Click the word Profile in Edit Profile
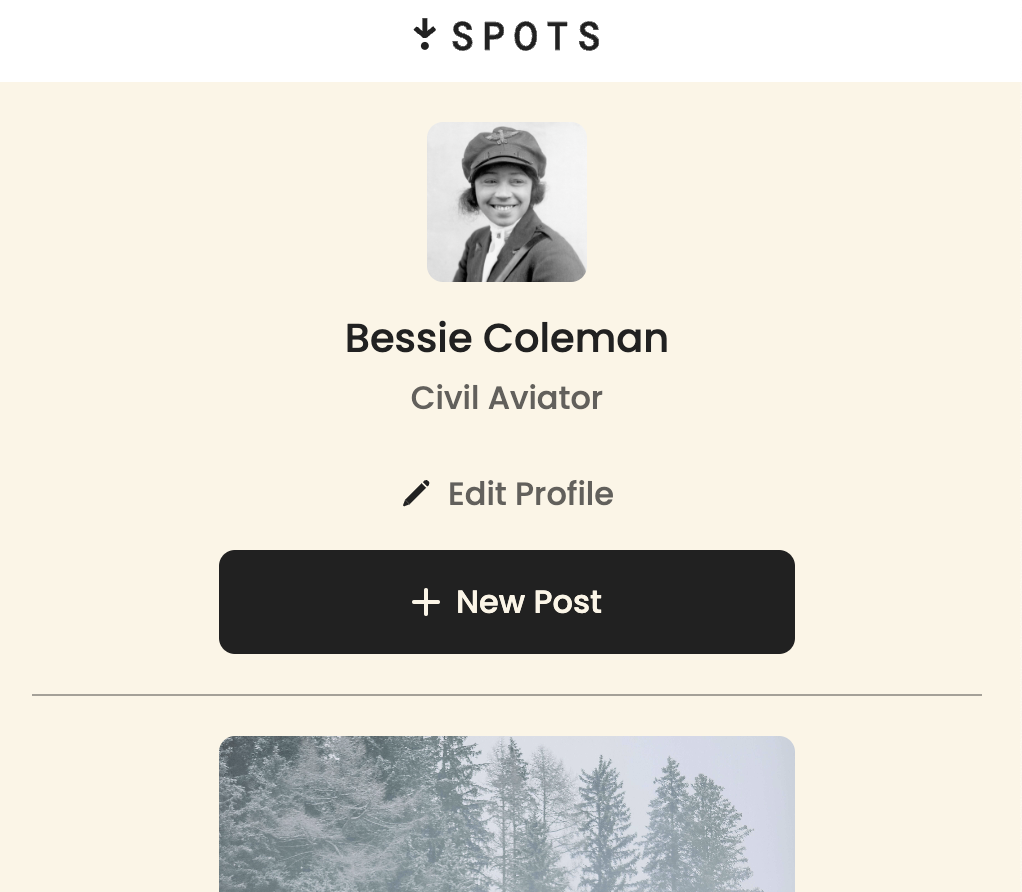Viewport: 1022px width, 892px height. (564, 494)
